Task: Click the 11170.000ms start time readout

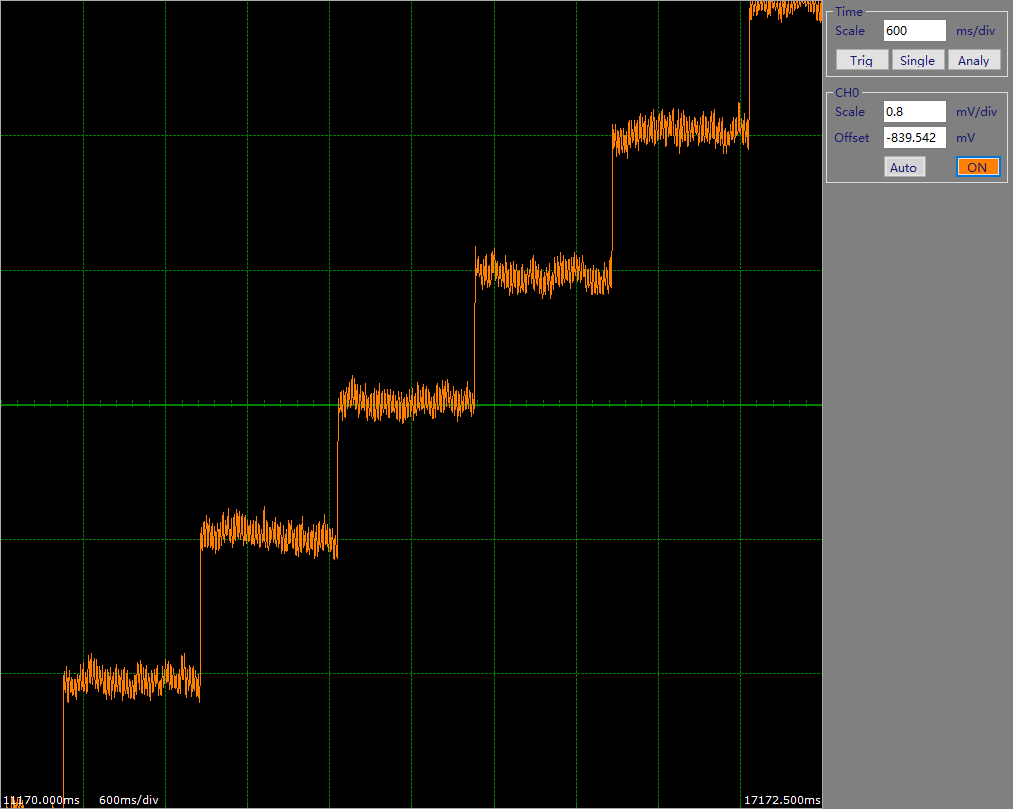Action: point(41,800)
